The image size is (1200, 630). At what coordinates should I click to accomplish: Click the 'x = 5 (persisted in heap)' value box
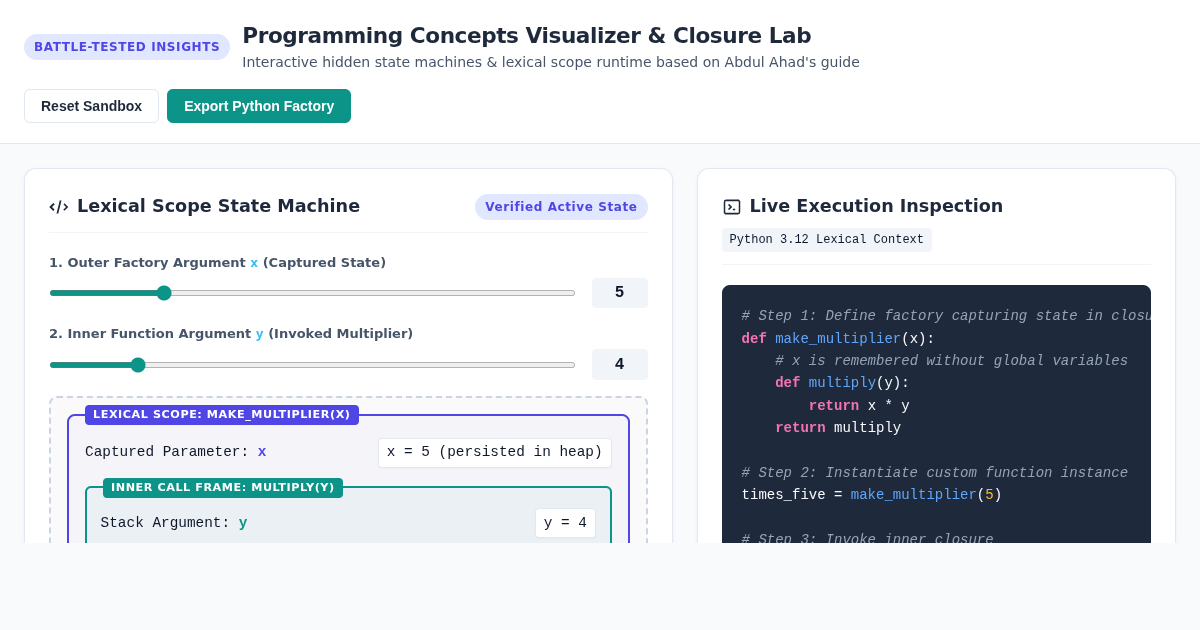(x=495, y=452)
